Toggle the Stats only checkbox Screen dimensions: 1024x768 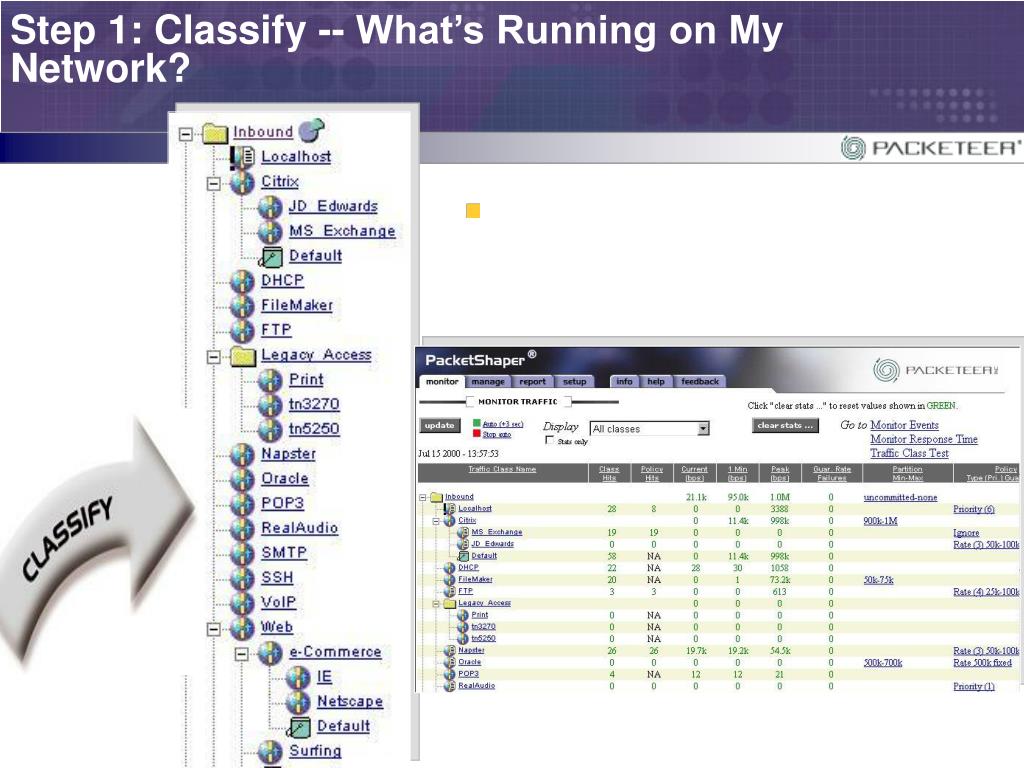pos(549,440)
